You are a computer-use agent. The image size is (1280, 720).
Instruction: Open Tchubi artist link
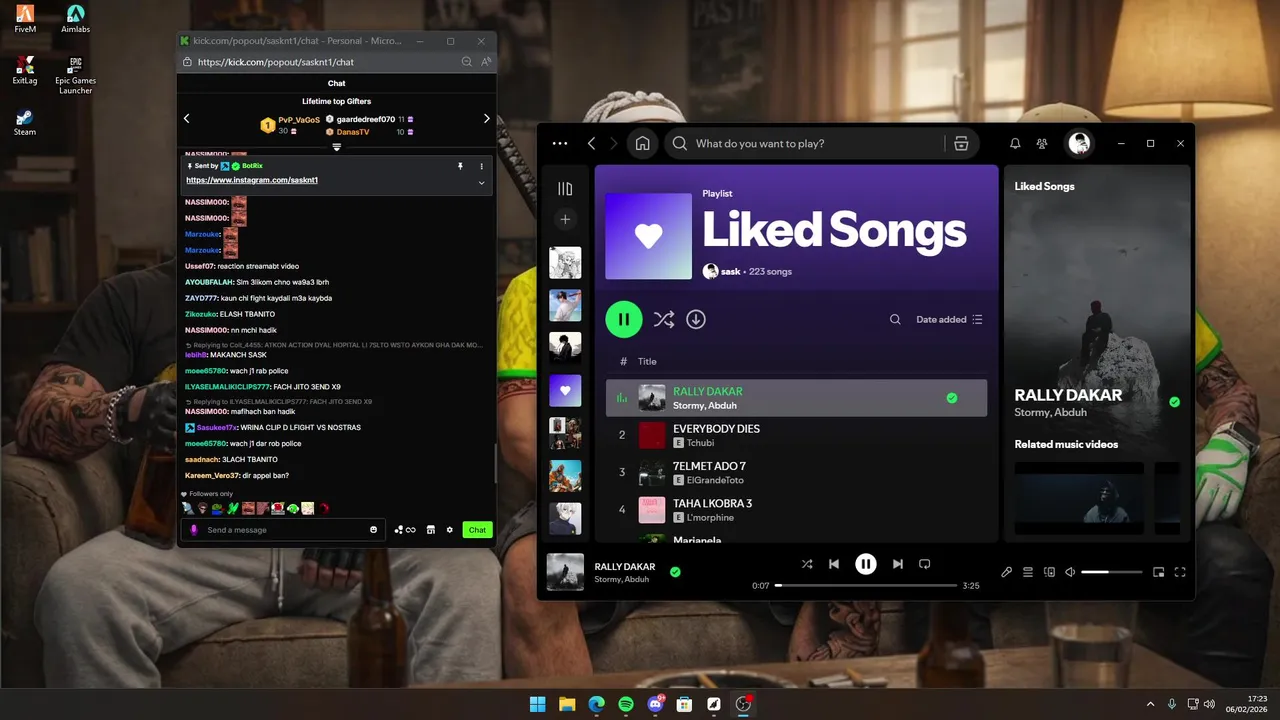pos(700,443)
